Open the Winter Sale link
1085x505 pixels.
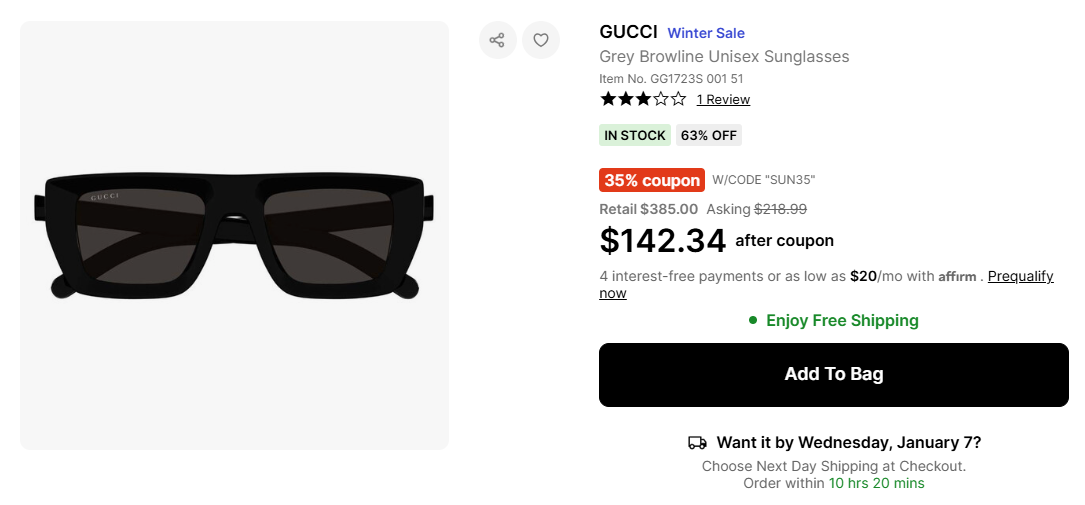tap(706, 33)
